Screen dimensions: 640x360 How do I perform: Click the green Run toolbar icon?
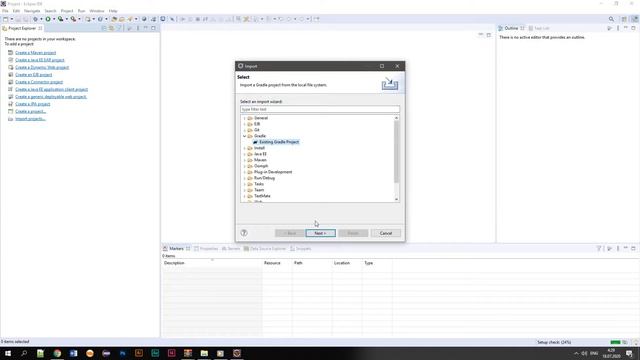point(48,19)
